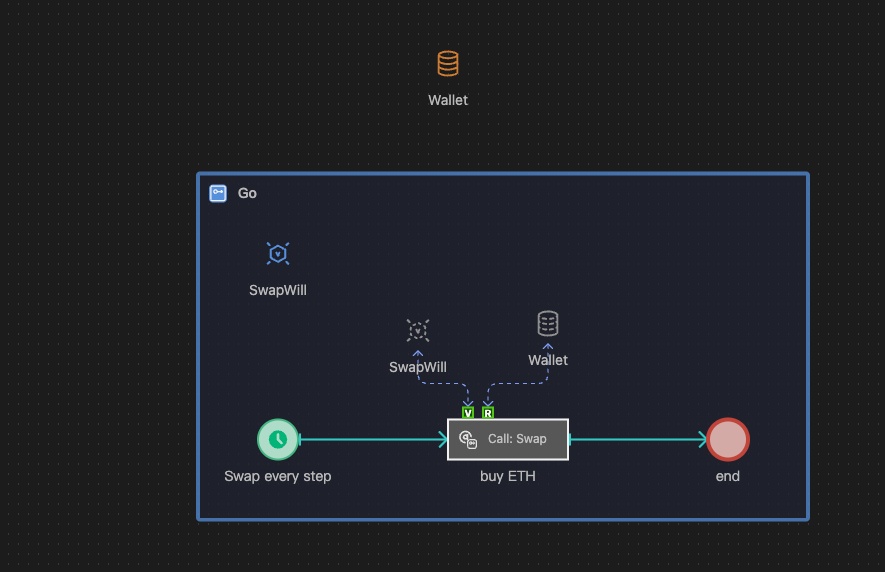Select the gray dashed SwapWill reference icon

click(x=418, y=331)
